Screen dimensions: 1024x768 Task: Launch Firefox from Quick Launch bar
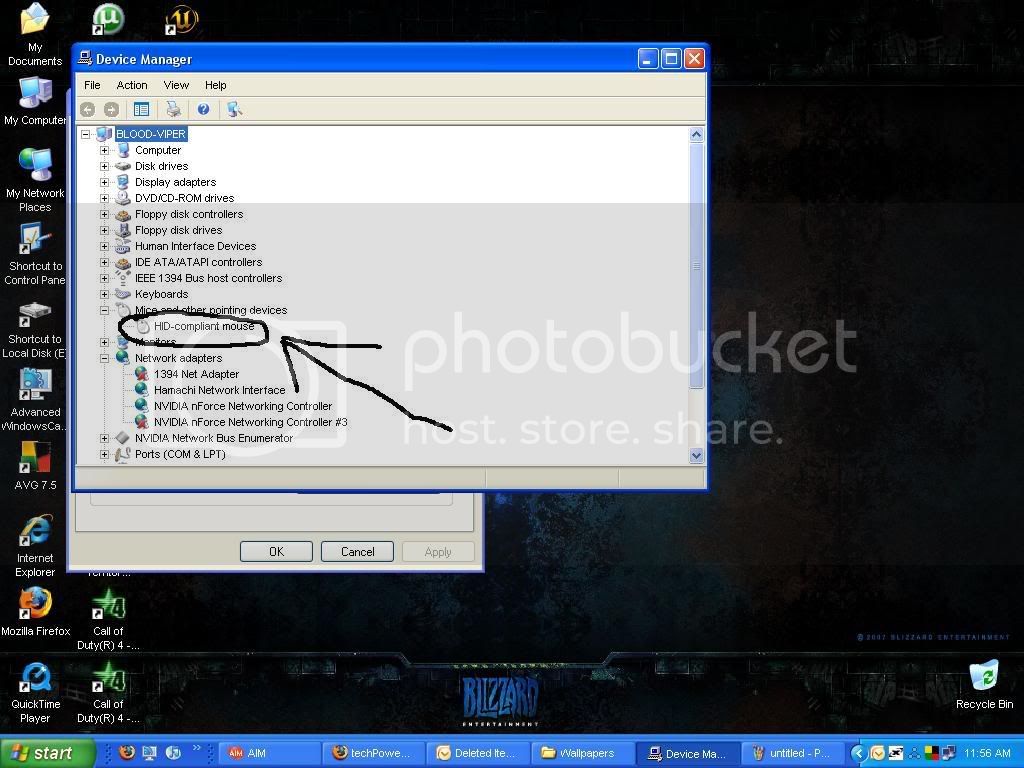[x=127, y=752]
